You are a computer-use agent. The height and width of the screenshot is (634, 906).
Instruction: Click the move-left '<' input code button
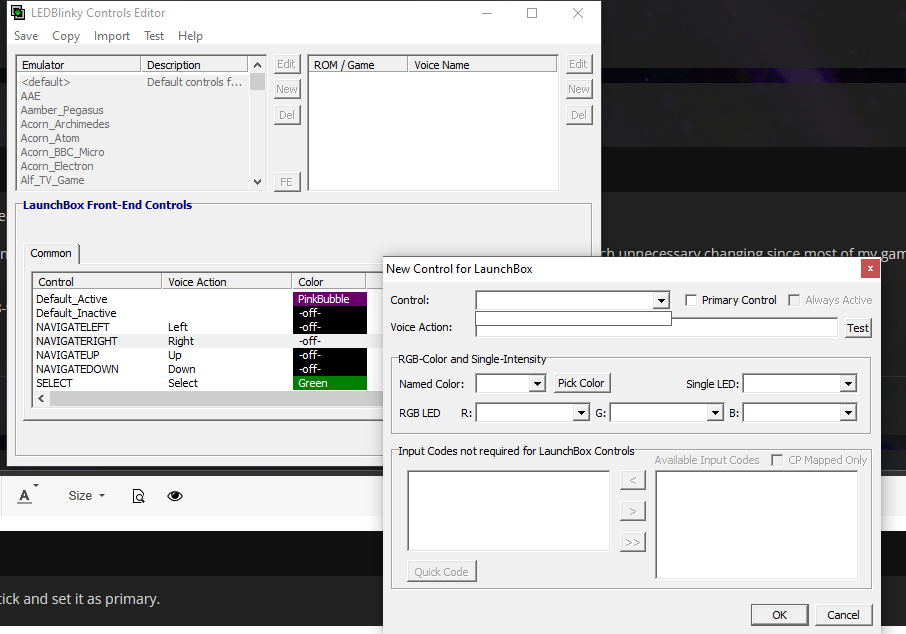click(x=633, y=480)
